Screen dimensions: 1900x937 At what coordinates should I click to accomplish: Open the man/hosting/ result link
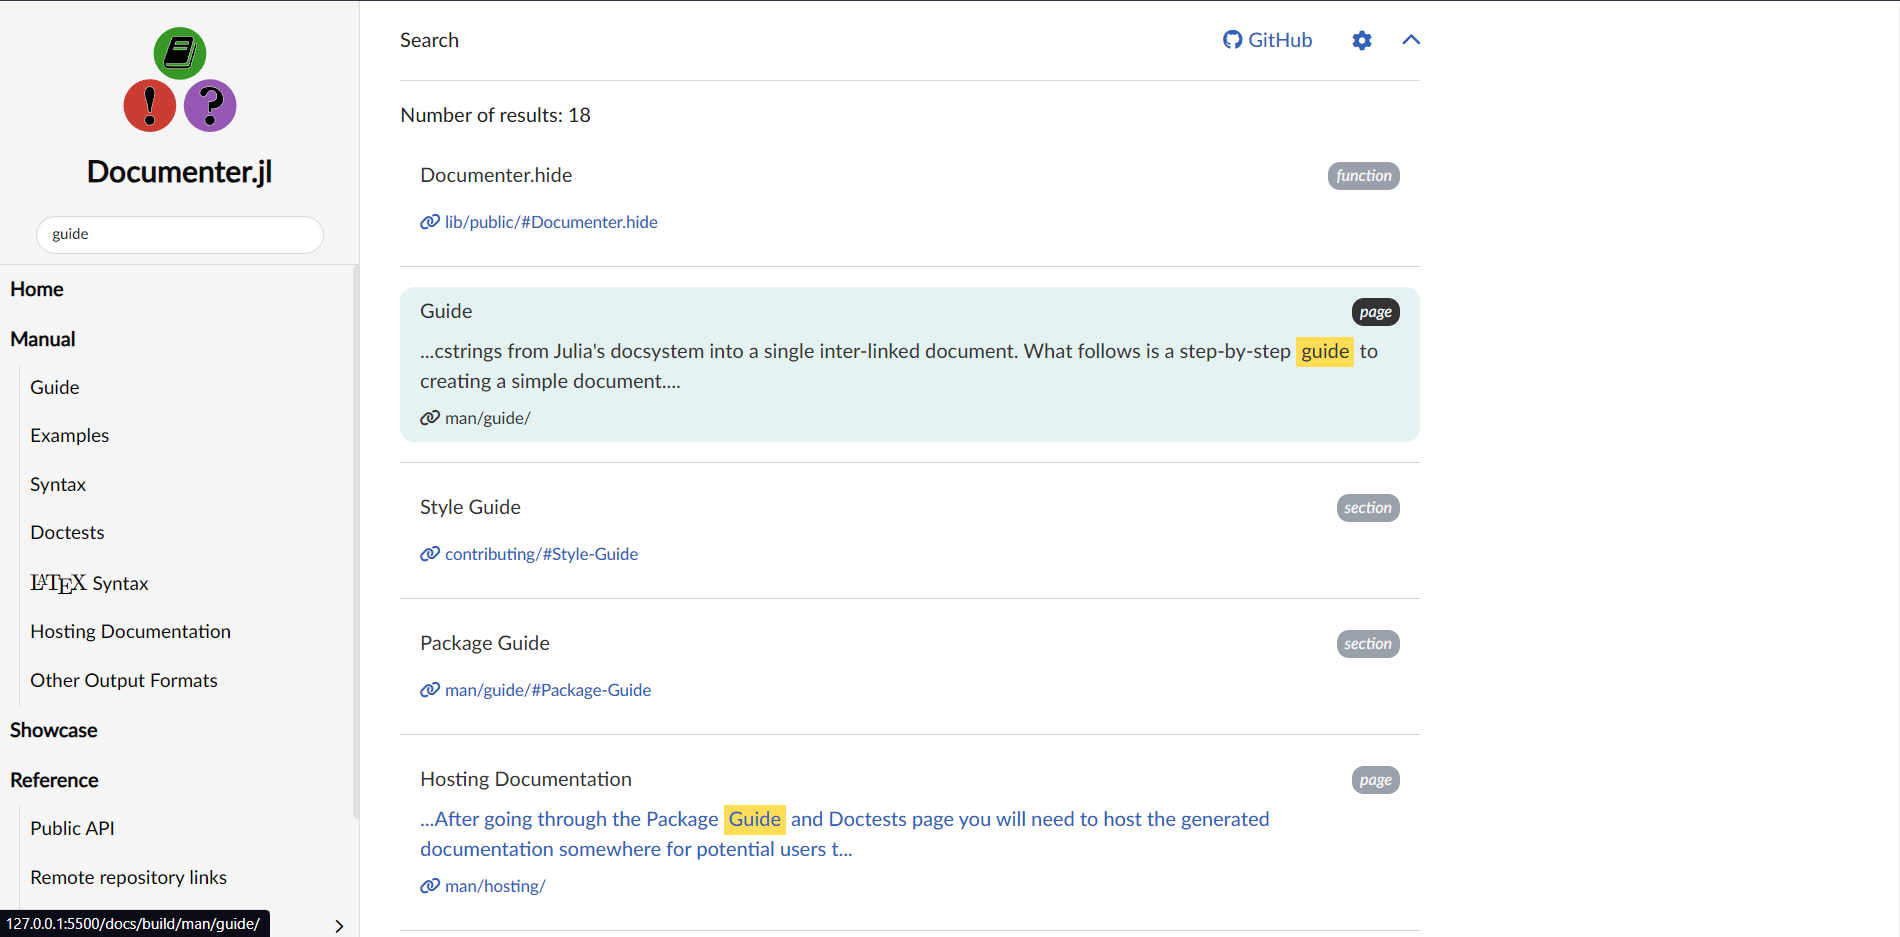pyautogui.click(x=494, y=886)
